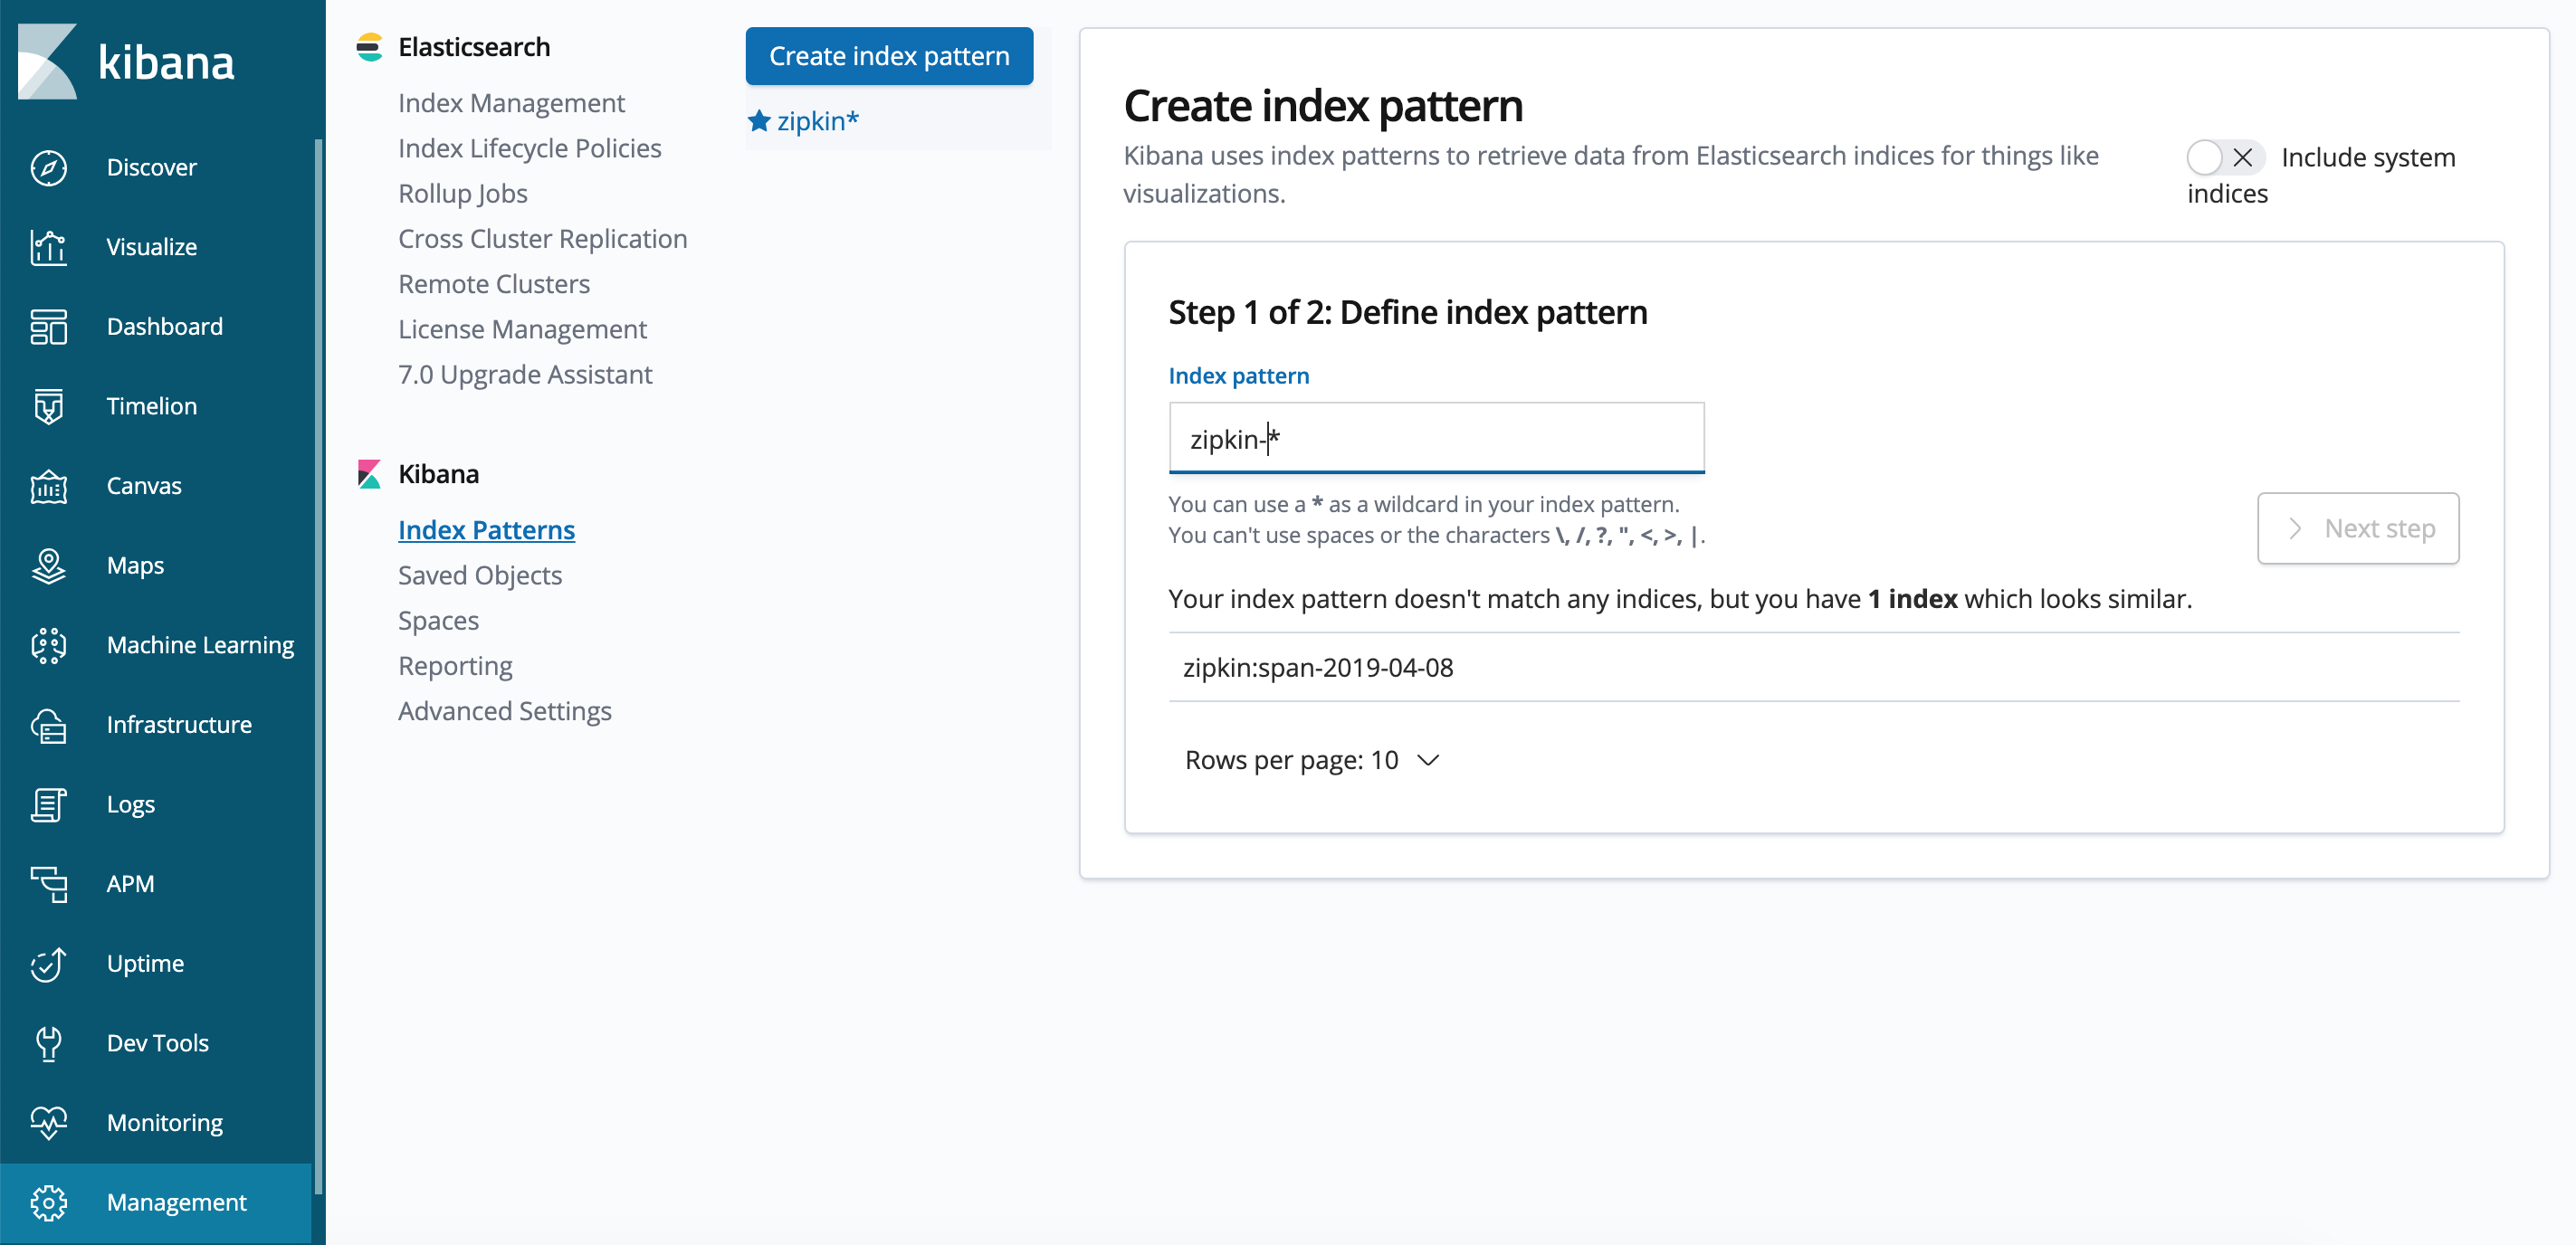
Task: Open APM via trace icon
Action: point(48,884)
